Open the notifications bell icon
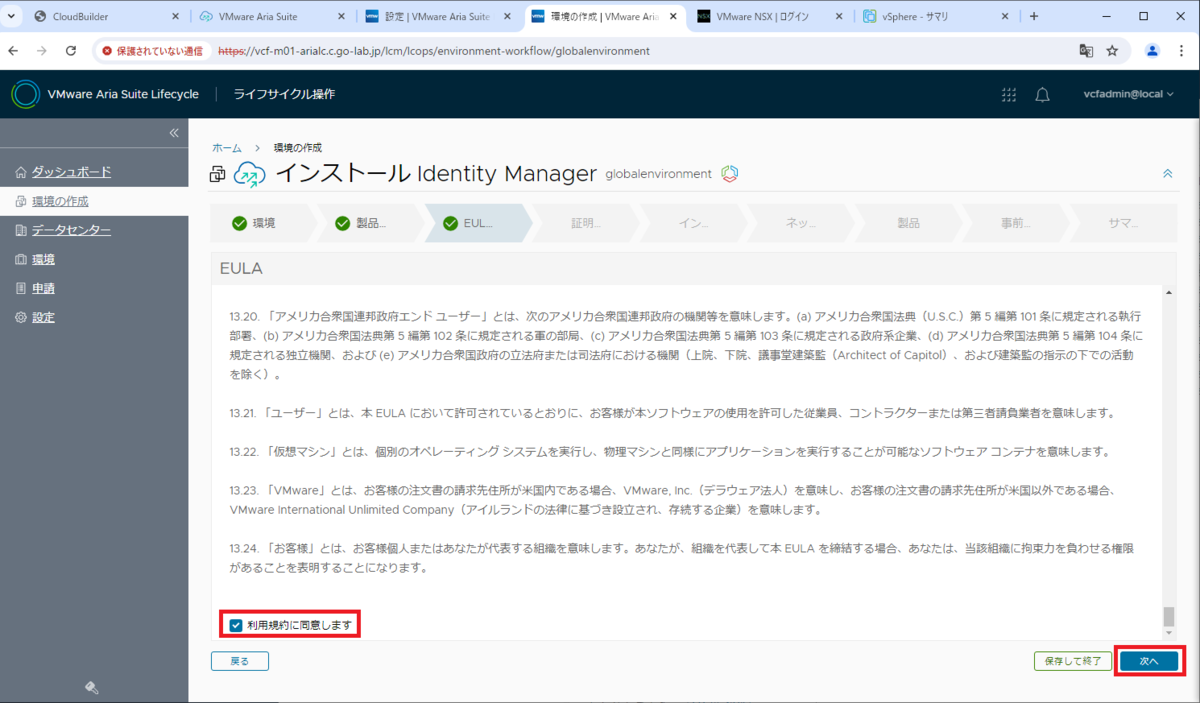1200x703 pixels. pos(1042,95)
